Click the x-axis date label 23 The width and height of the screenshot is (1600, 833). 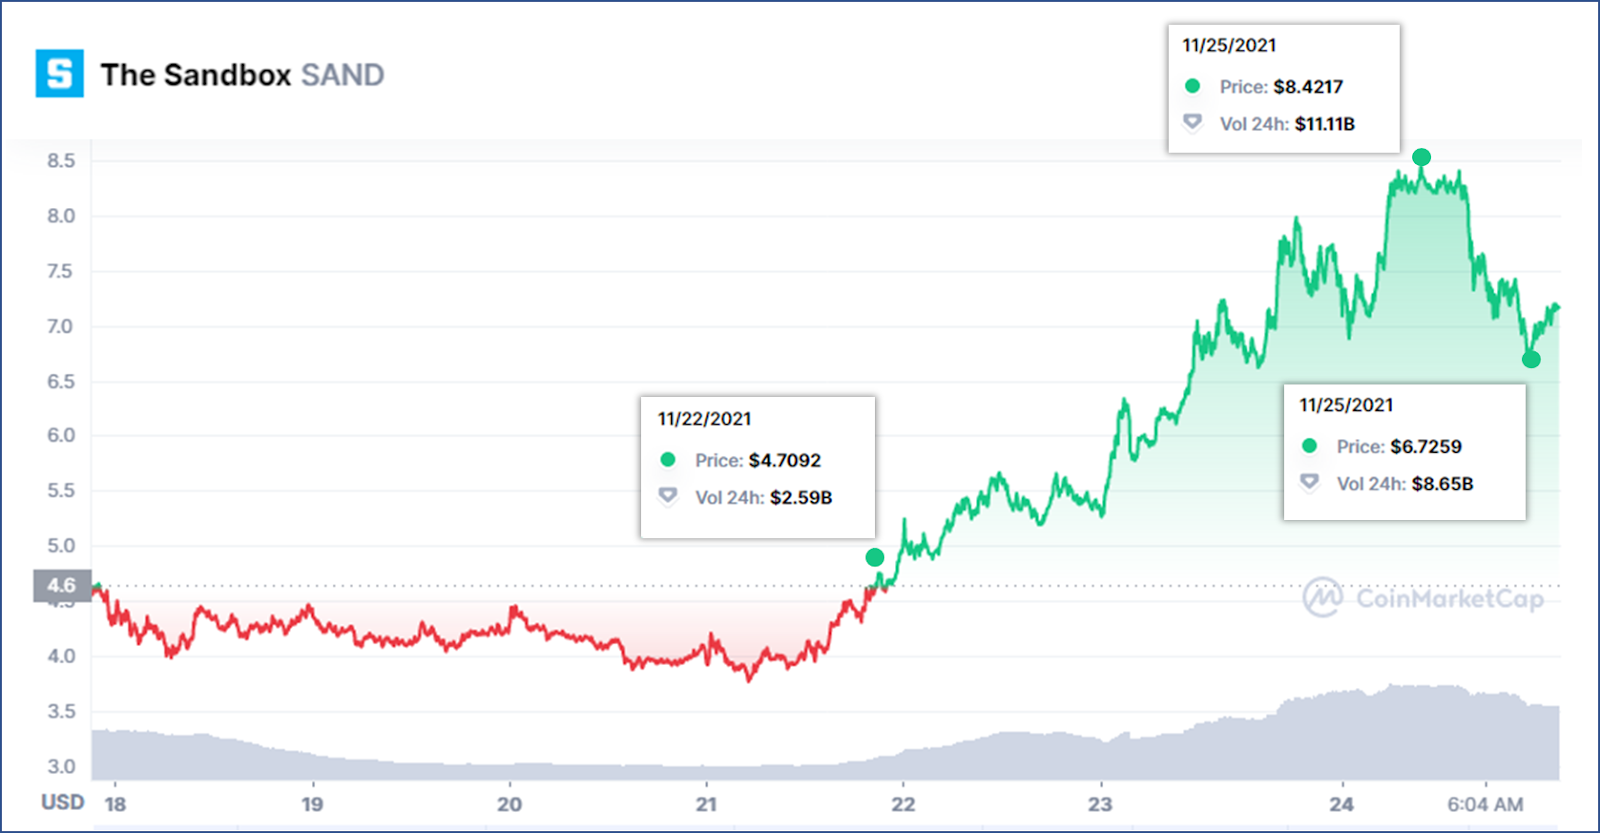(1100, 804)
